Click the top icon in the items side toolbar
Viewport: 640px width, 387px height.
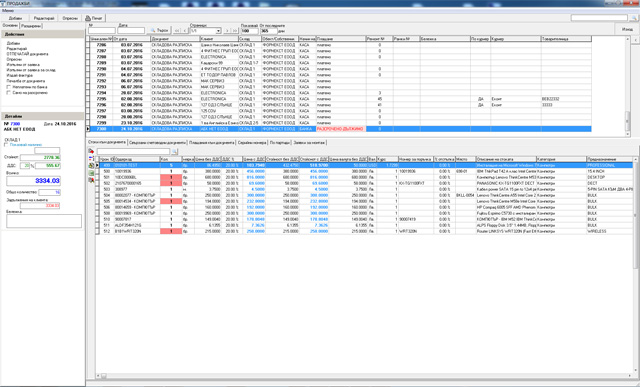(91, 151)
